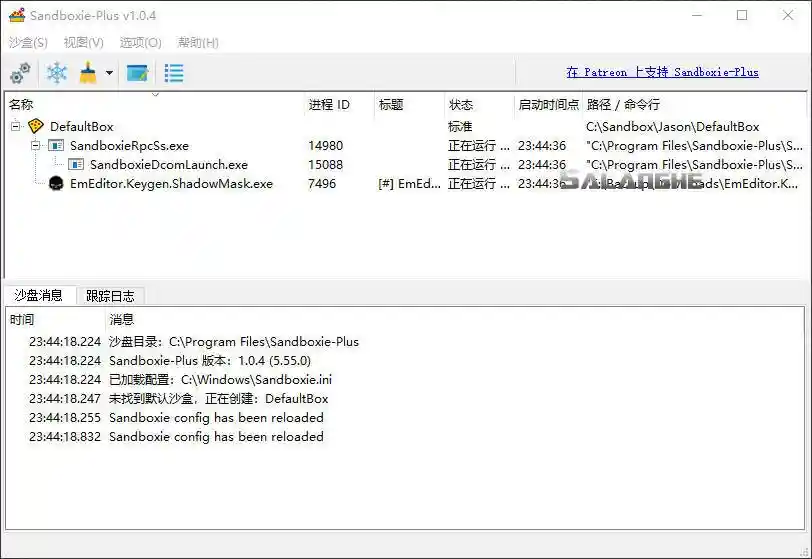The height and width of the screenshot is (559, 812).
Task: Select the SandboxieRpcSs.exe row
Action: [406, 146]
